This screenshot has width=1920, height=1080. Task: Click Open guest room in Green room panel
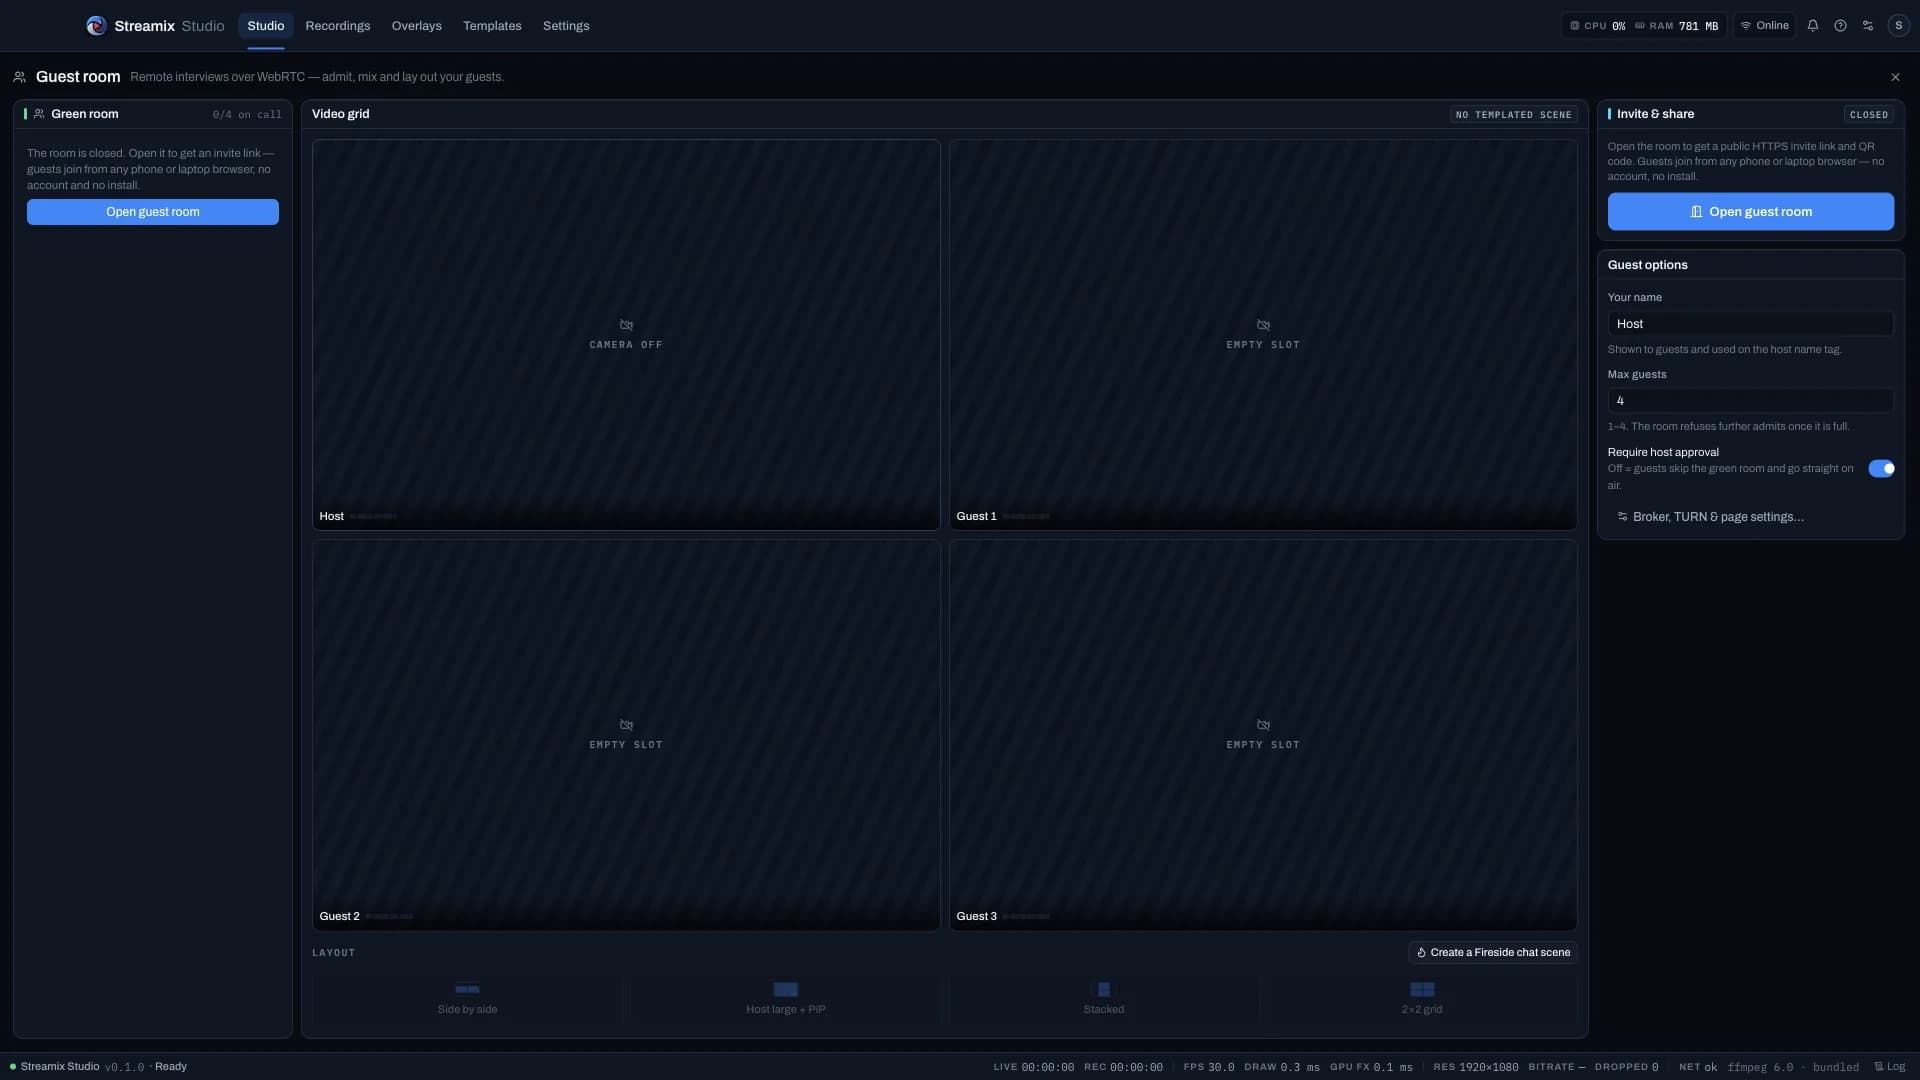pos(153,212)
